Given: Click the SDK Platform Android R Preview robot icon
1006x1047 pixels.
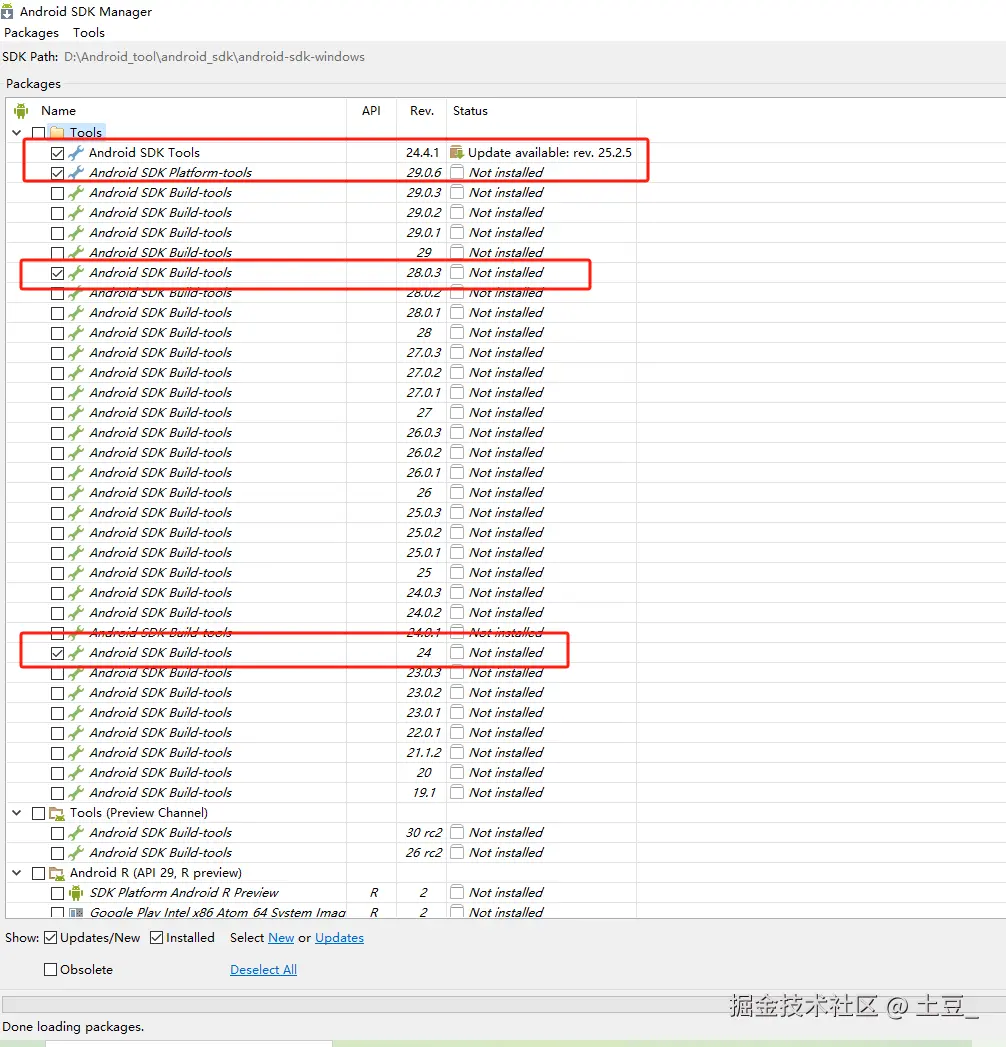Looking at the screenshot, I should pos(76,893).
